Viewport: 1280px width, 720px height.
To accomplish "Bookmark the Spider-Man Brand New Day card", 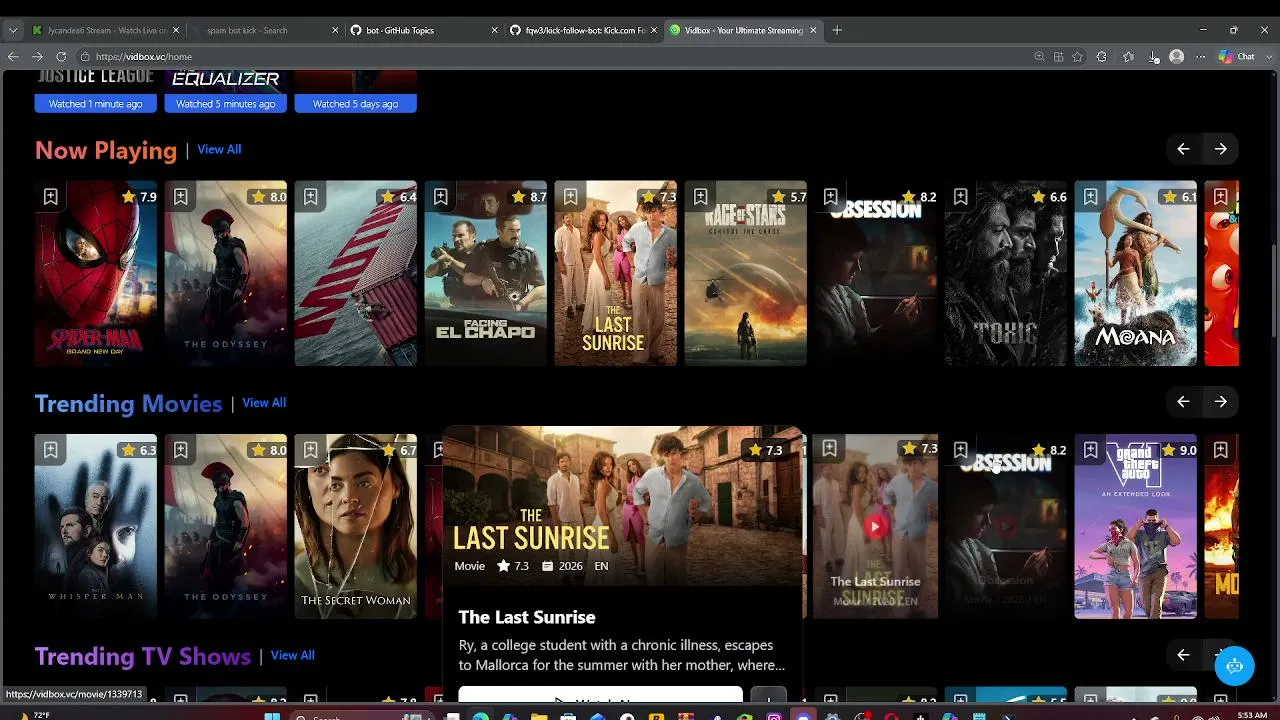I will (50, 197).
